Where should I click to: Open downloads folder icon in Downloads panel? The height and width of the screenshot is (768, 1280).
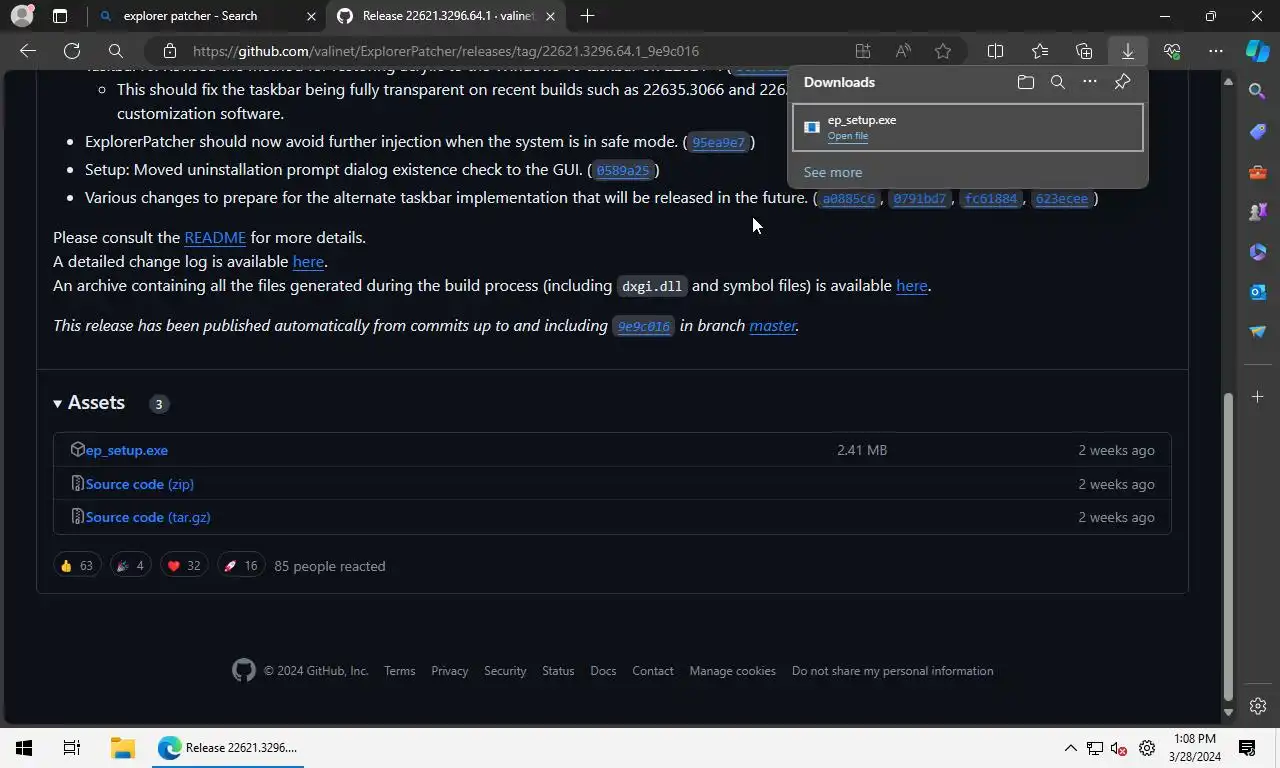[1026, 82]
